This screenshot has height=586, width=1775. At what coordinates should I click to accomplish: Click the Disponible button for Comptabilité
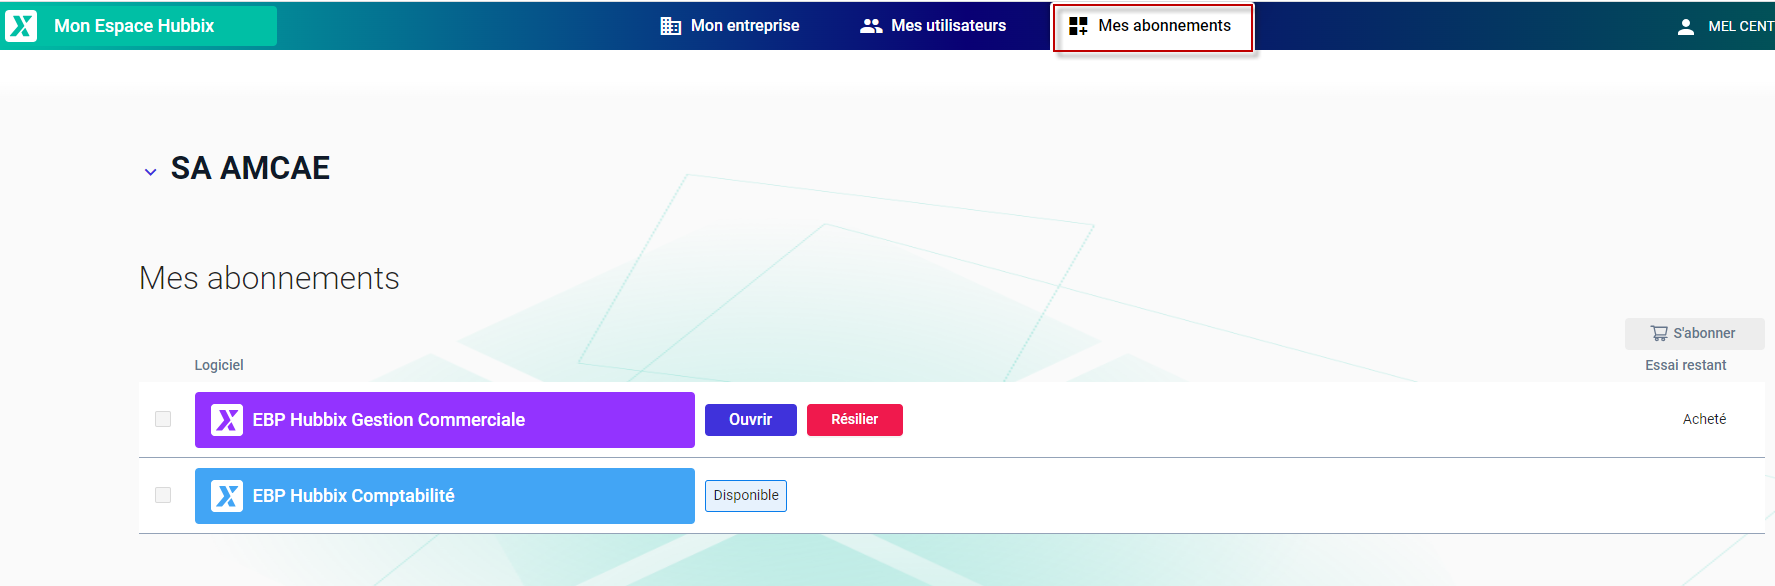tap(746, 496)
